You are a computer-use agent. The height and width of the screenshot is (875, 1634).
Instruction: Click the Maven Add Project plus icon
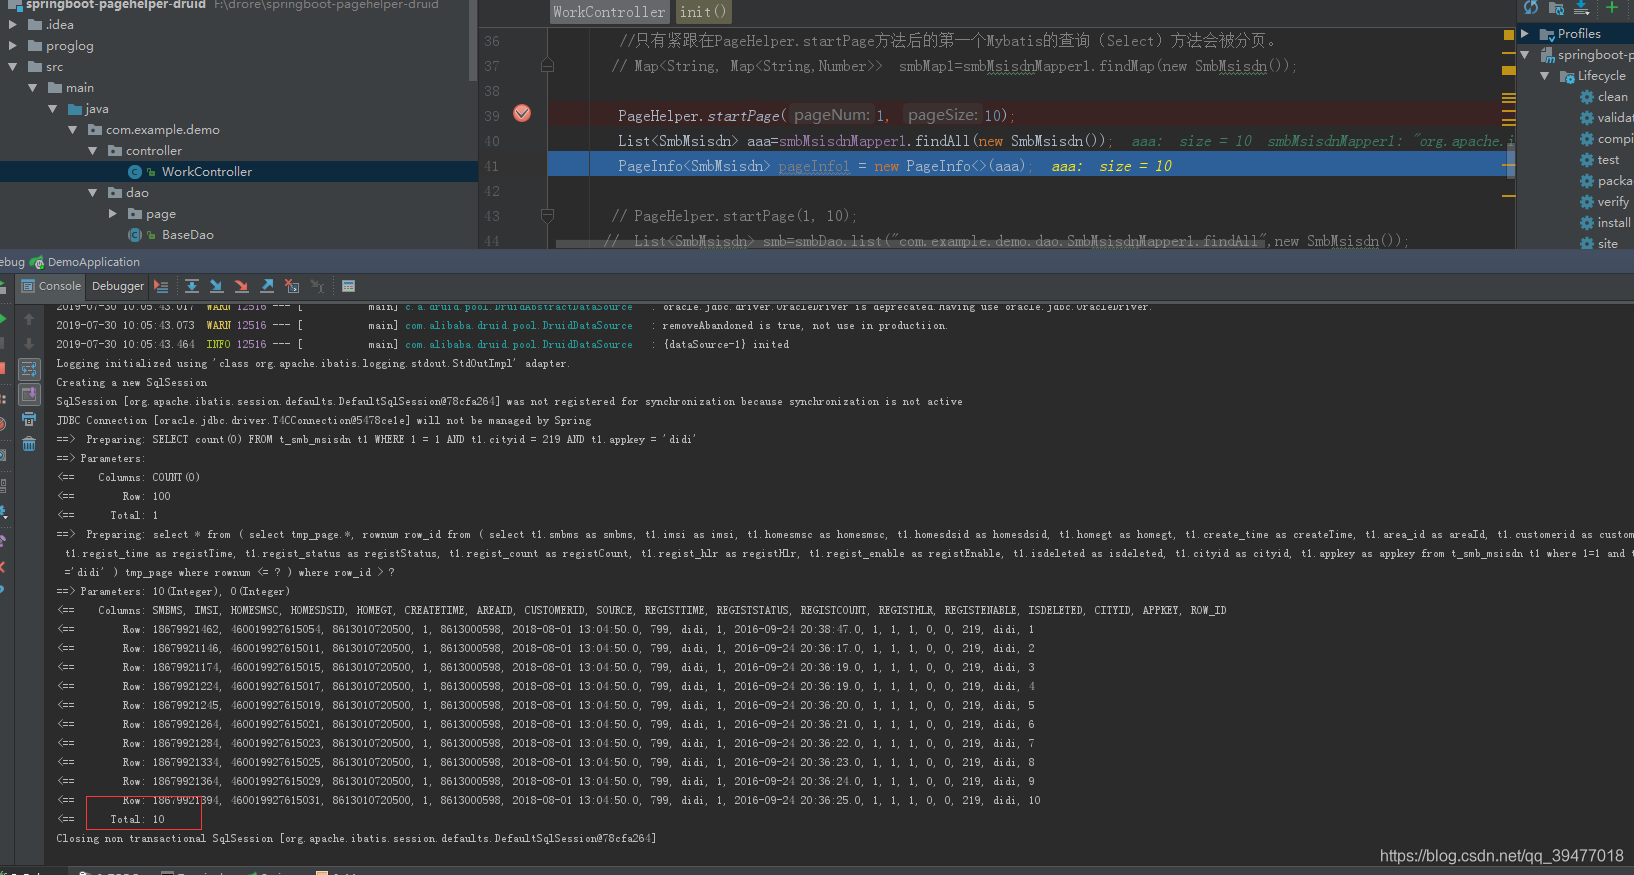[1612, 8]
